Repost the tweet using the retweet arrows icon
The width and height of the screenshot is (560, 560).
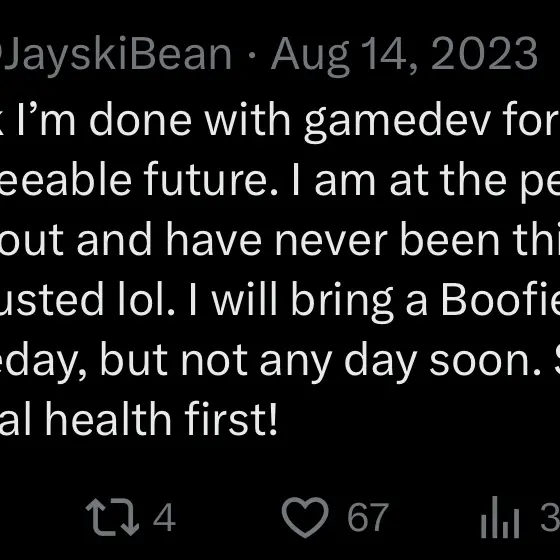pos(112,517)
